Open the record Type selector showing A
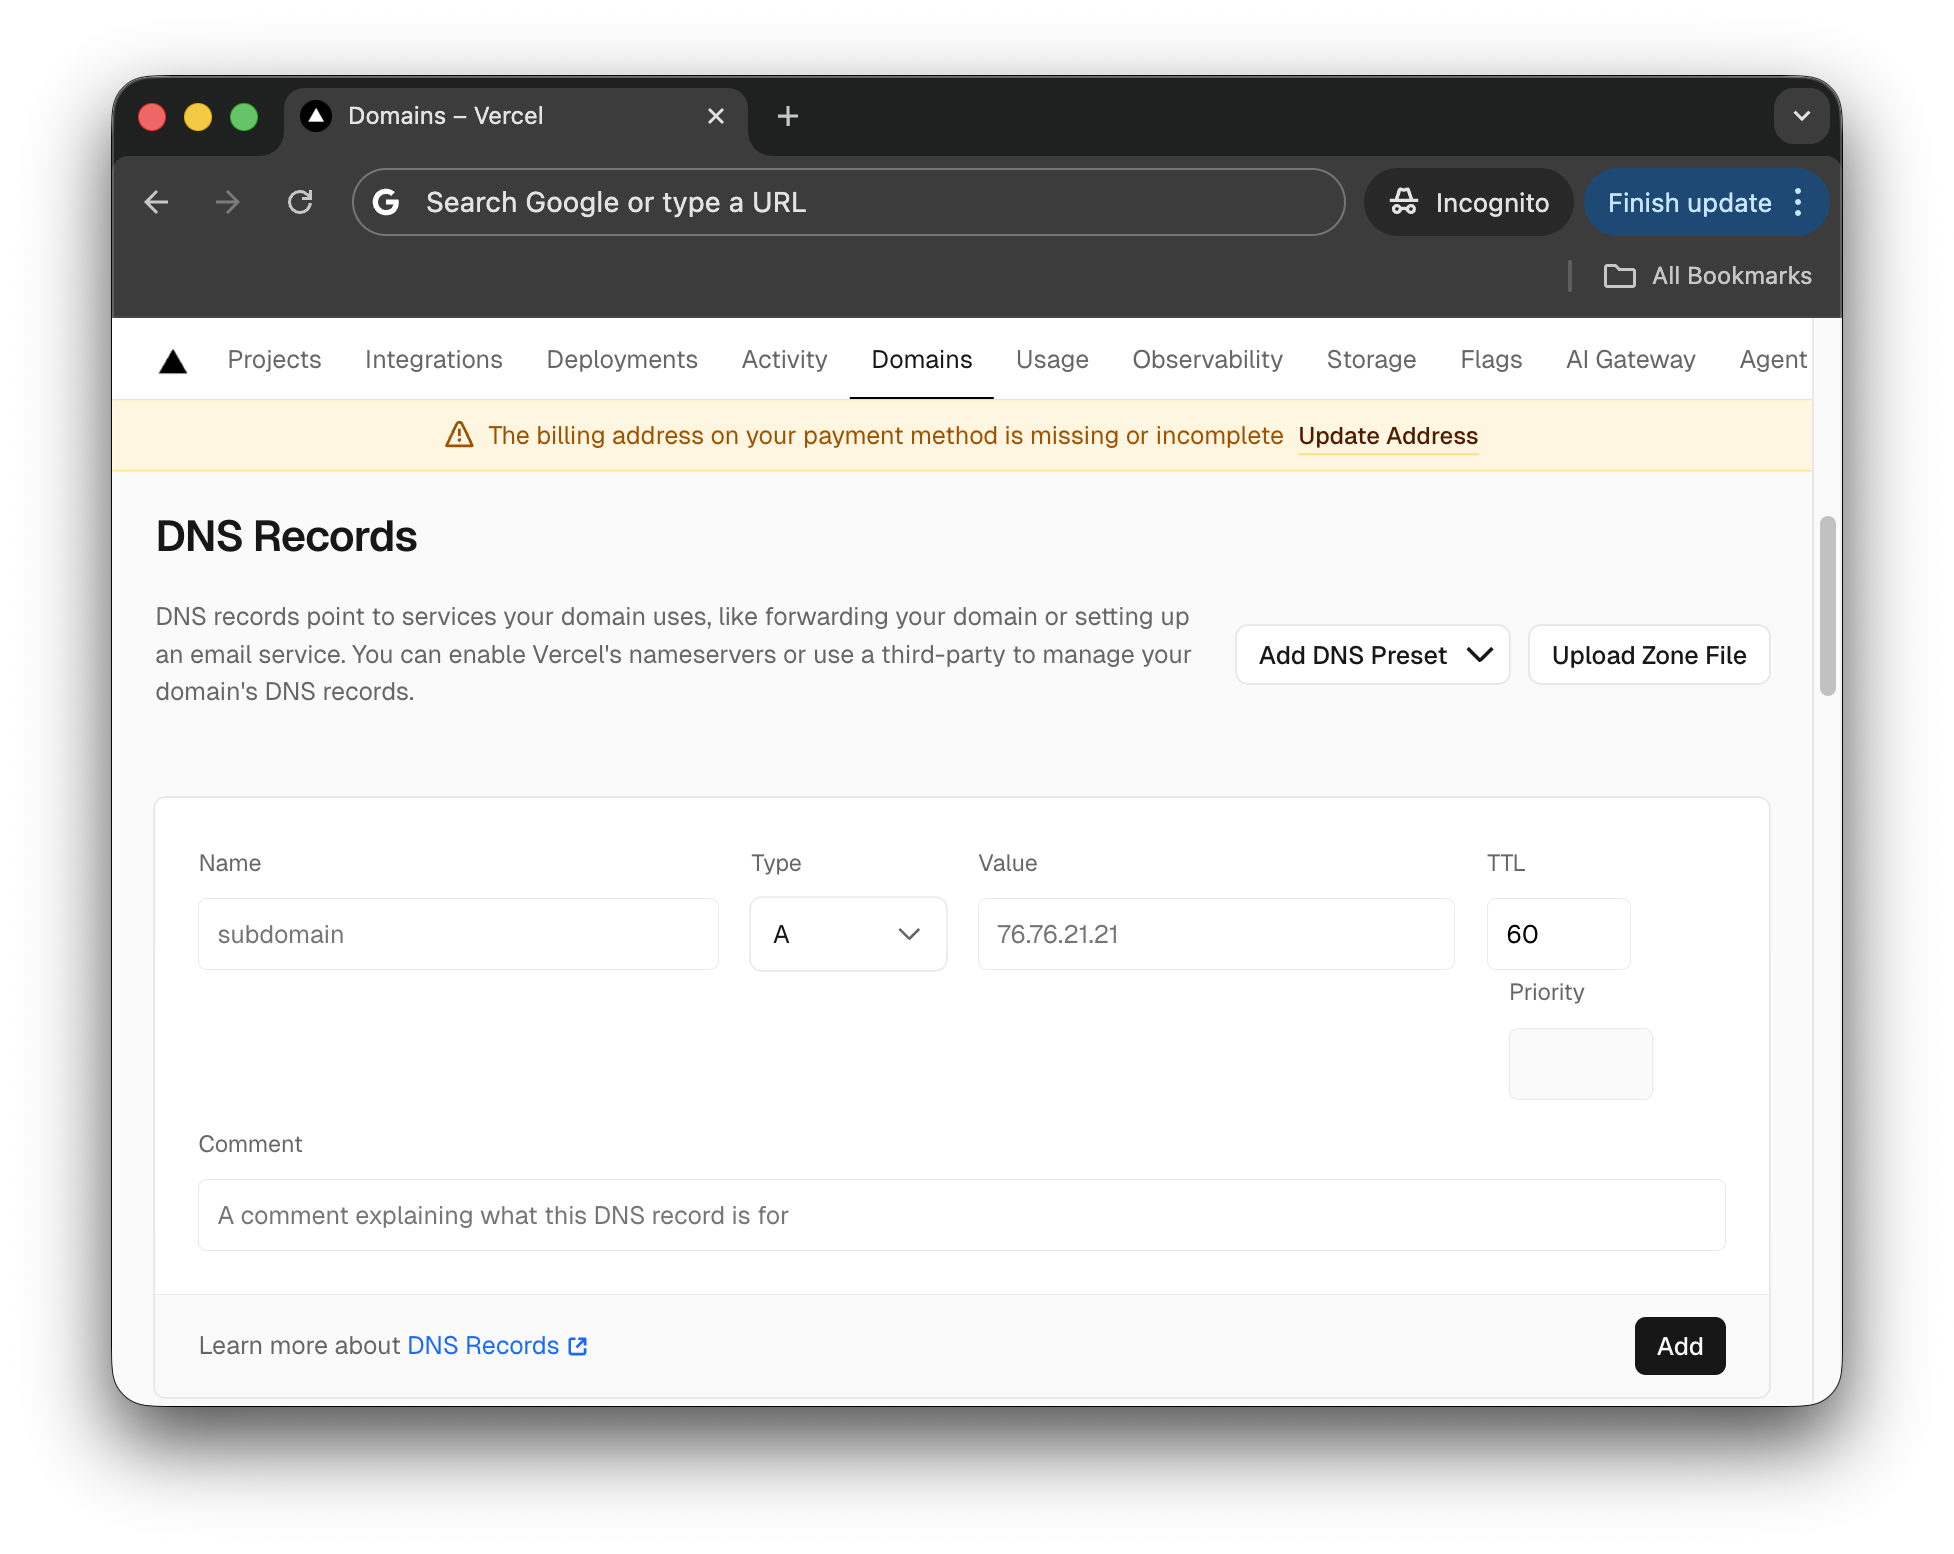 pyautogui.click(x=847, y=934)
